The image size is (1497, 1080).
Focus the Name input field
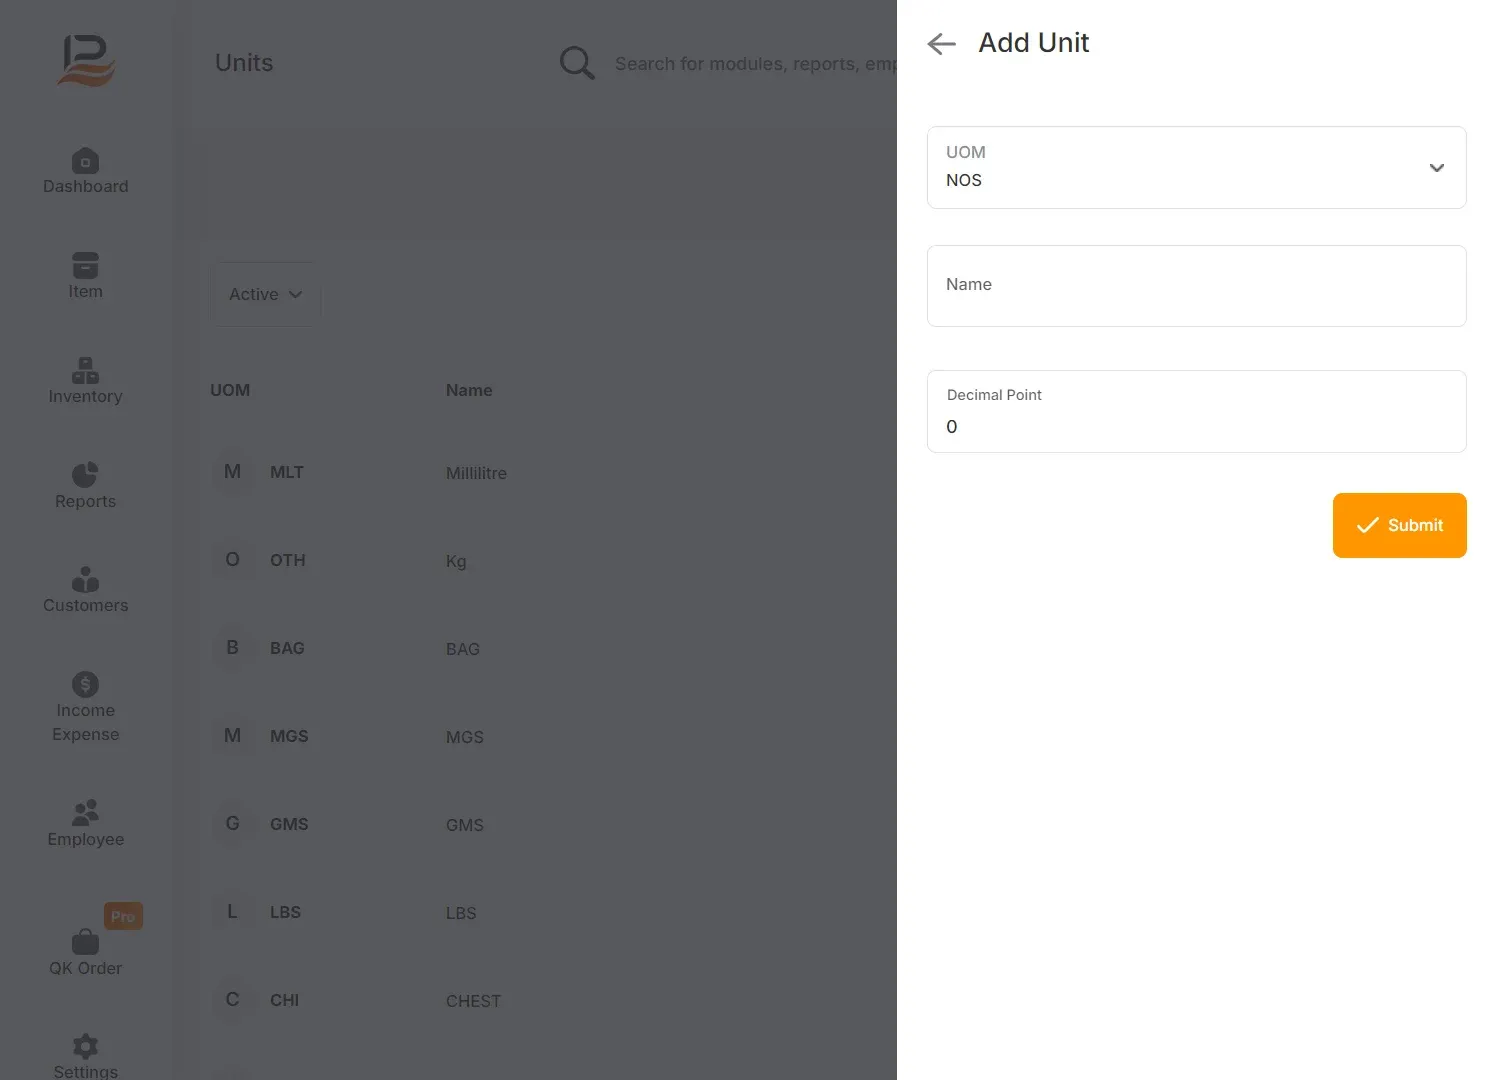[1196, 286]
